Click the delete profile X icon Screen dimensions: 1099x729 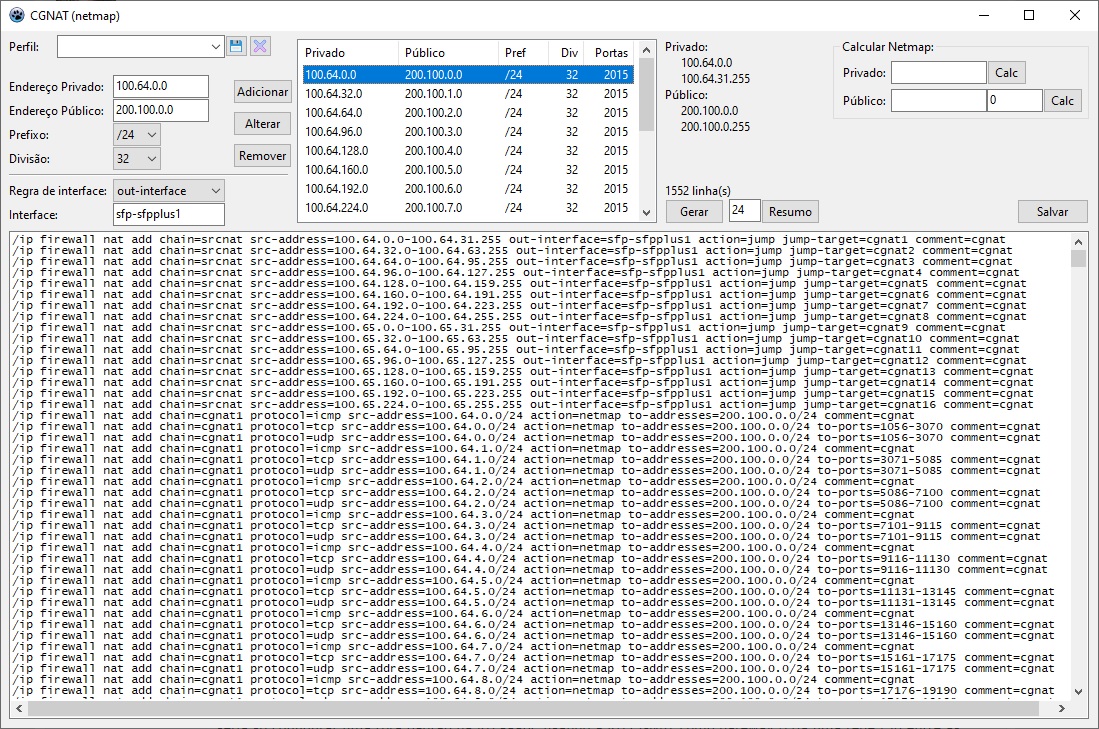[260, 46]
